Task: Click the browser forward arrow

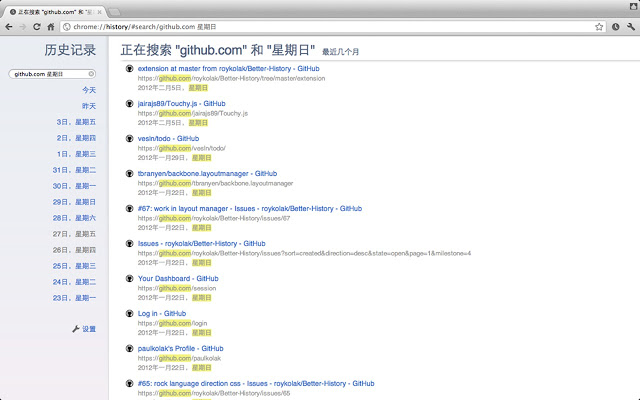Action: click(x=22, y=27)
